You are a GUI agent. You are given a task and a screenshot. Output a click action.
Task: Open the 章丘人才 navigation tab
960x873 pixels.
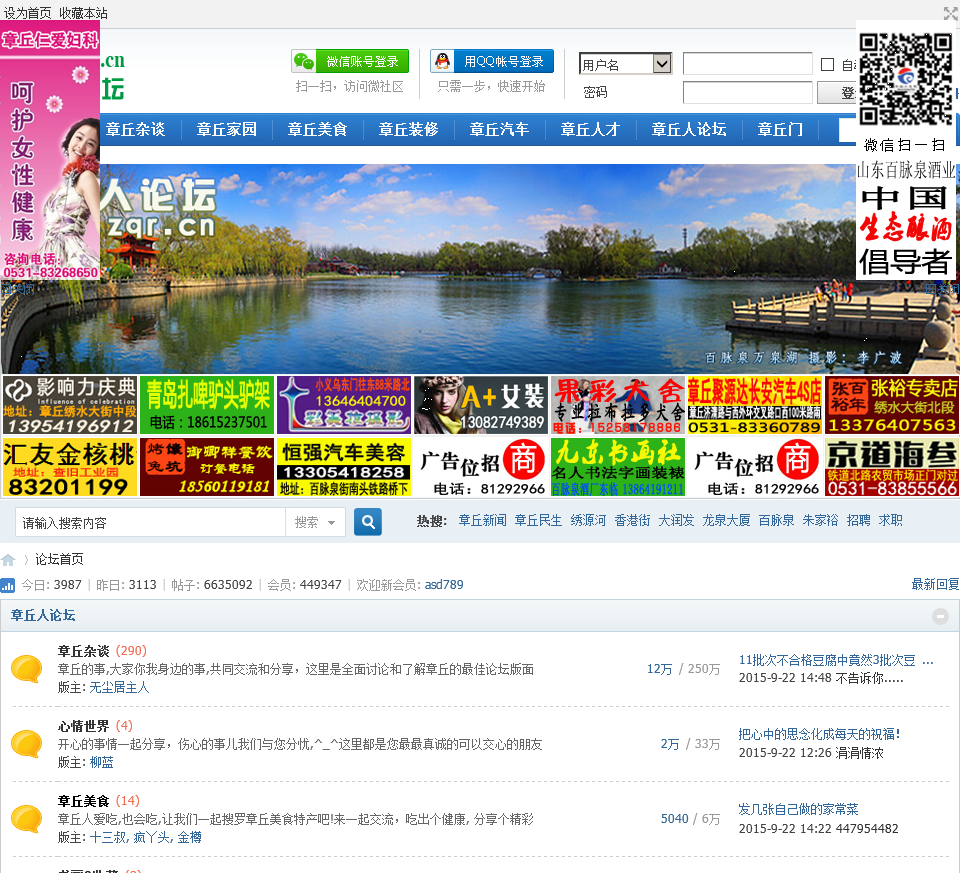(x=590, y=129)
